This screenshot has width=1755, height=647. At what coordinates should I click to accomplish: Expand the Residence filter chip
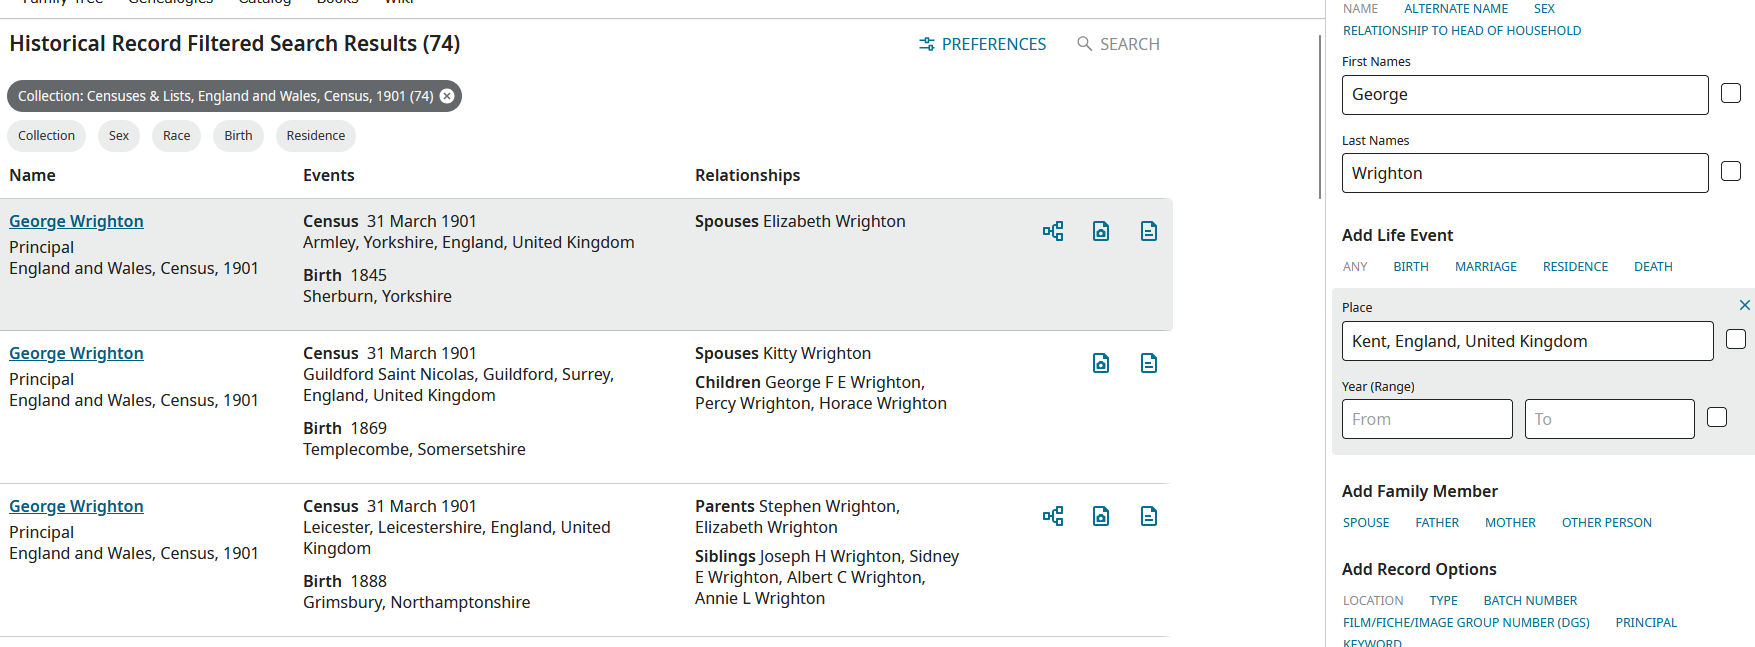pyautogui.click(x=316, y=136)
